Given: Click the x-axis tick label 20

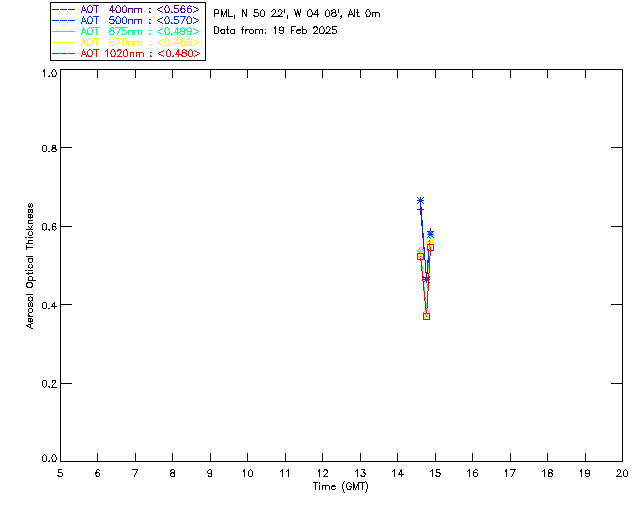Looking at the screenshot, I should [622, 473].
